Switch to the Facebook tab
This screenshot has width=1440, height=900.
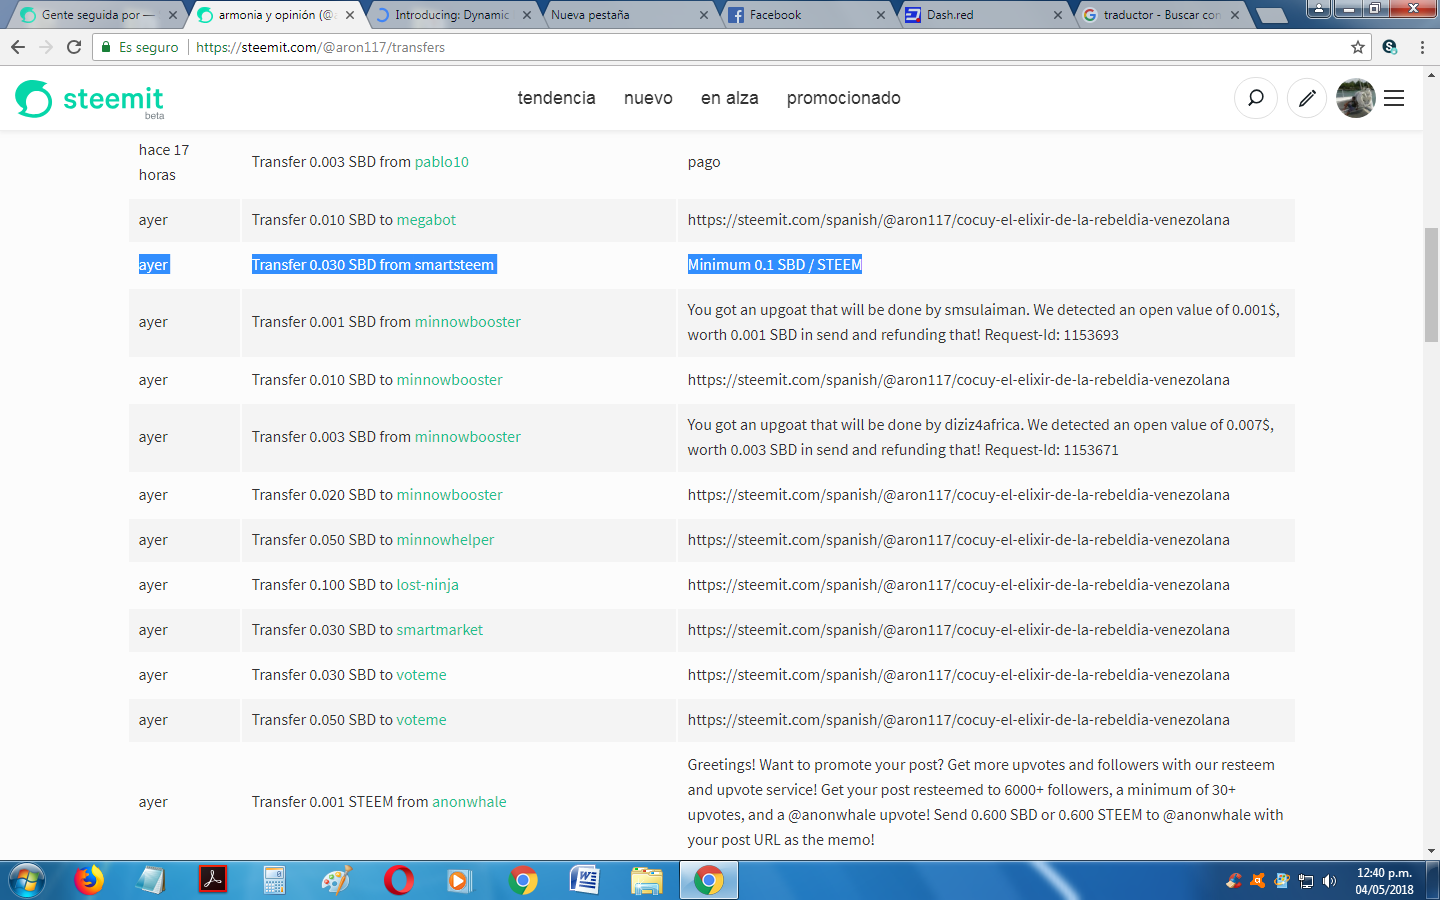tap(806, 15)
